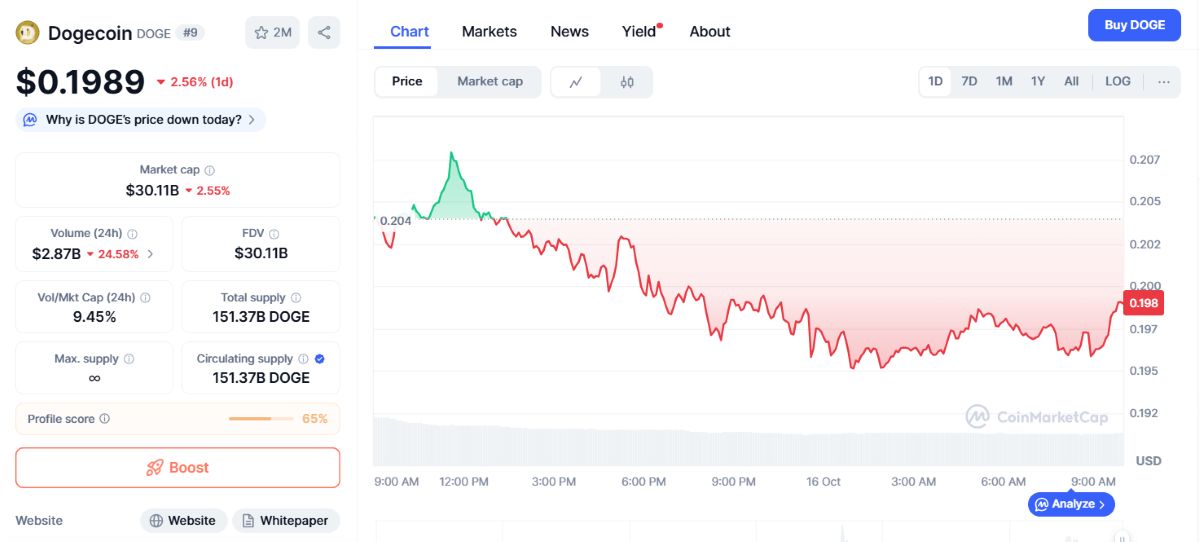The image size is (1200, 542).
Task: Click the 0.204 opening price label
Action: point(395,221)
